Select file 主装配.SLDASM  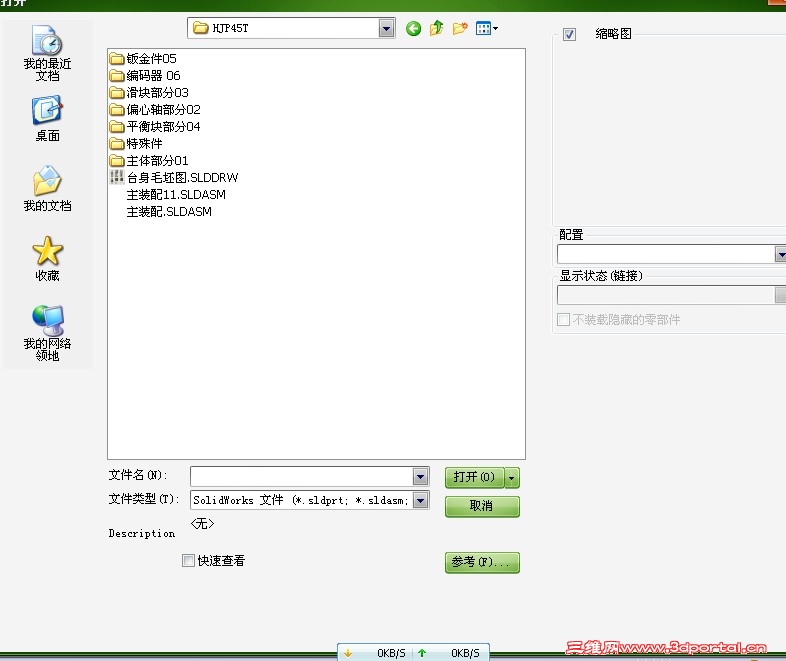pos(169,211)
